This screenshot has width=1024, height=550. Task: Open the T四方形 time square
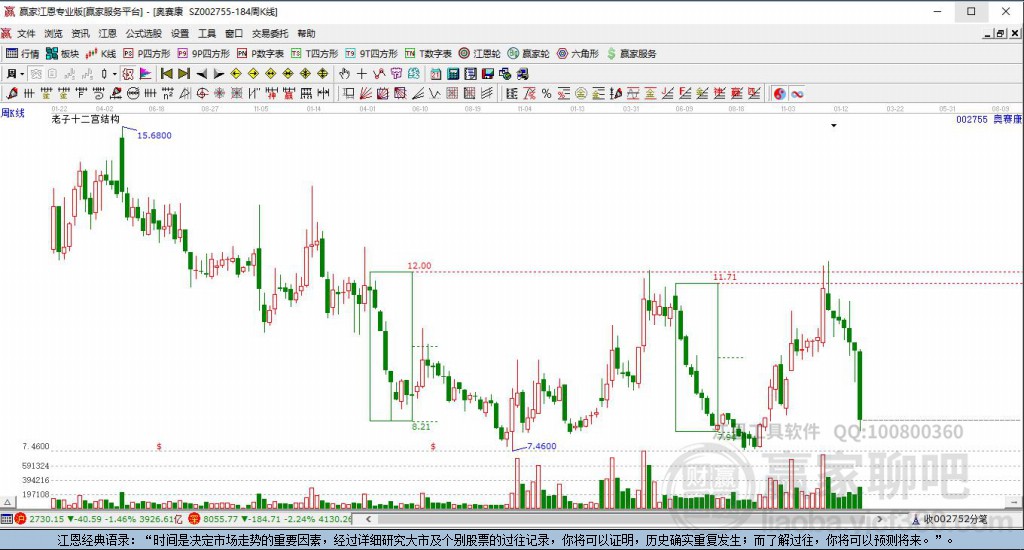[315, 54]
